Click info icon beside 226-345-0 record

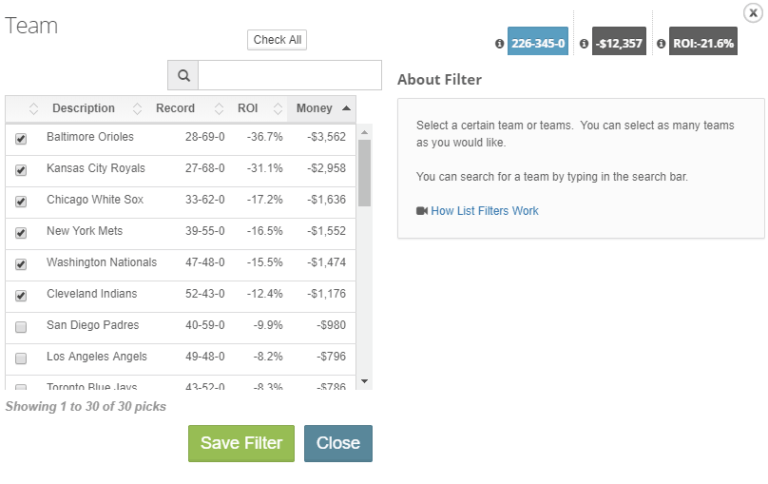click(x=499, y=44)
